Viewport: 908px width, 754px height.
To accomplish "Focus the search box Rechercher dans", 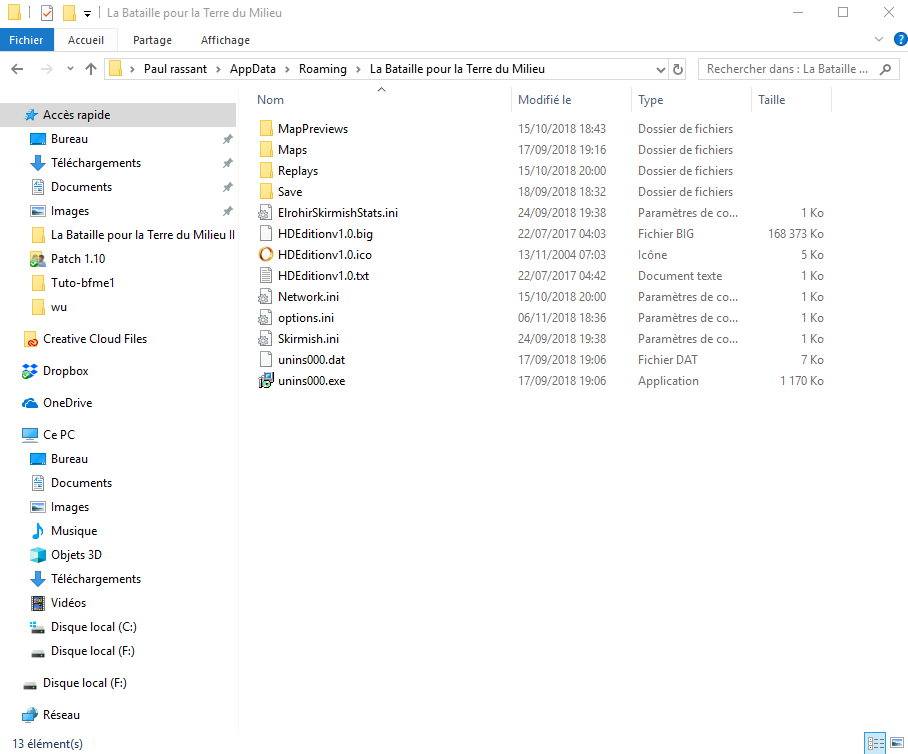I will 787,69.
